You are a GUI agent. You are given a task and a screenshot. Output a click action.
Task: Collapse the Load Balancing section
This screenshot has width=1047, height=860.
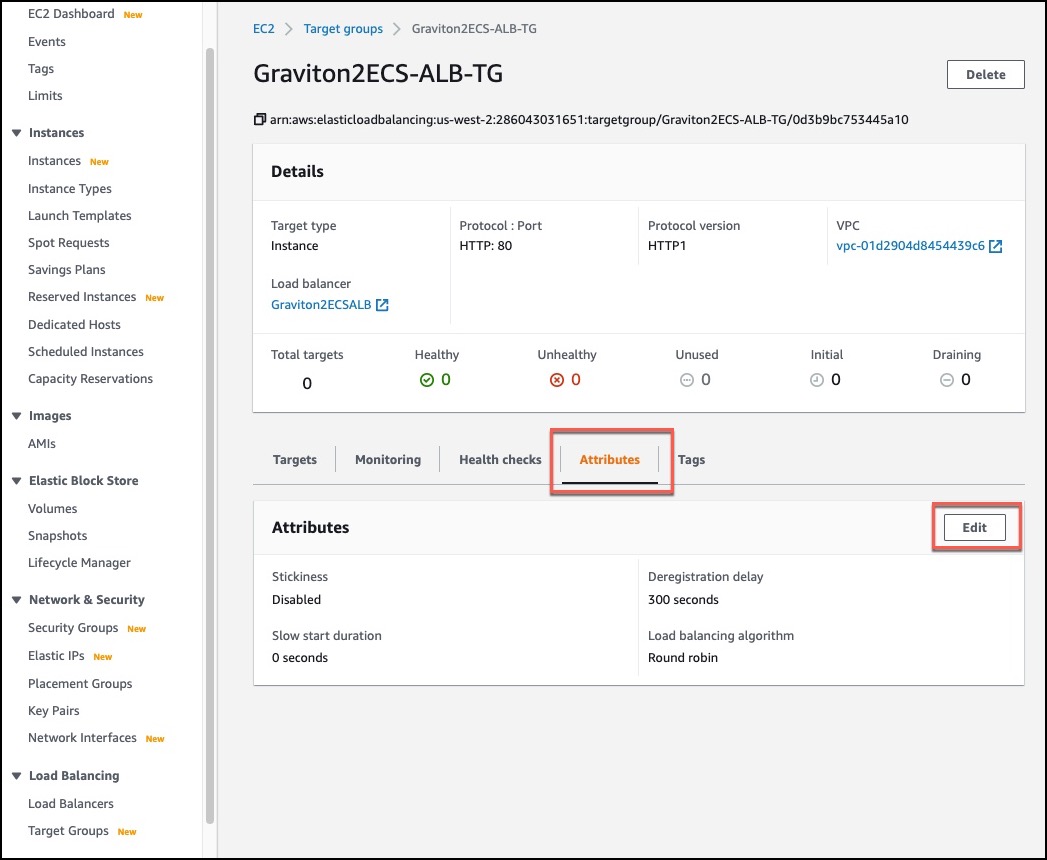click(17, 776)
